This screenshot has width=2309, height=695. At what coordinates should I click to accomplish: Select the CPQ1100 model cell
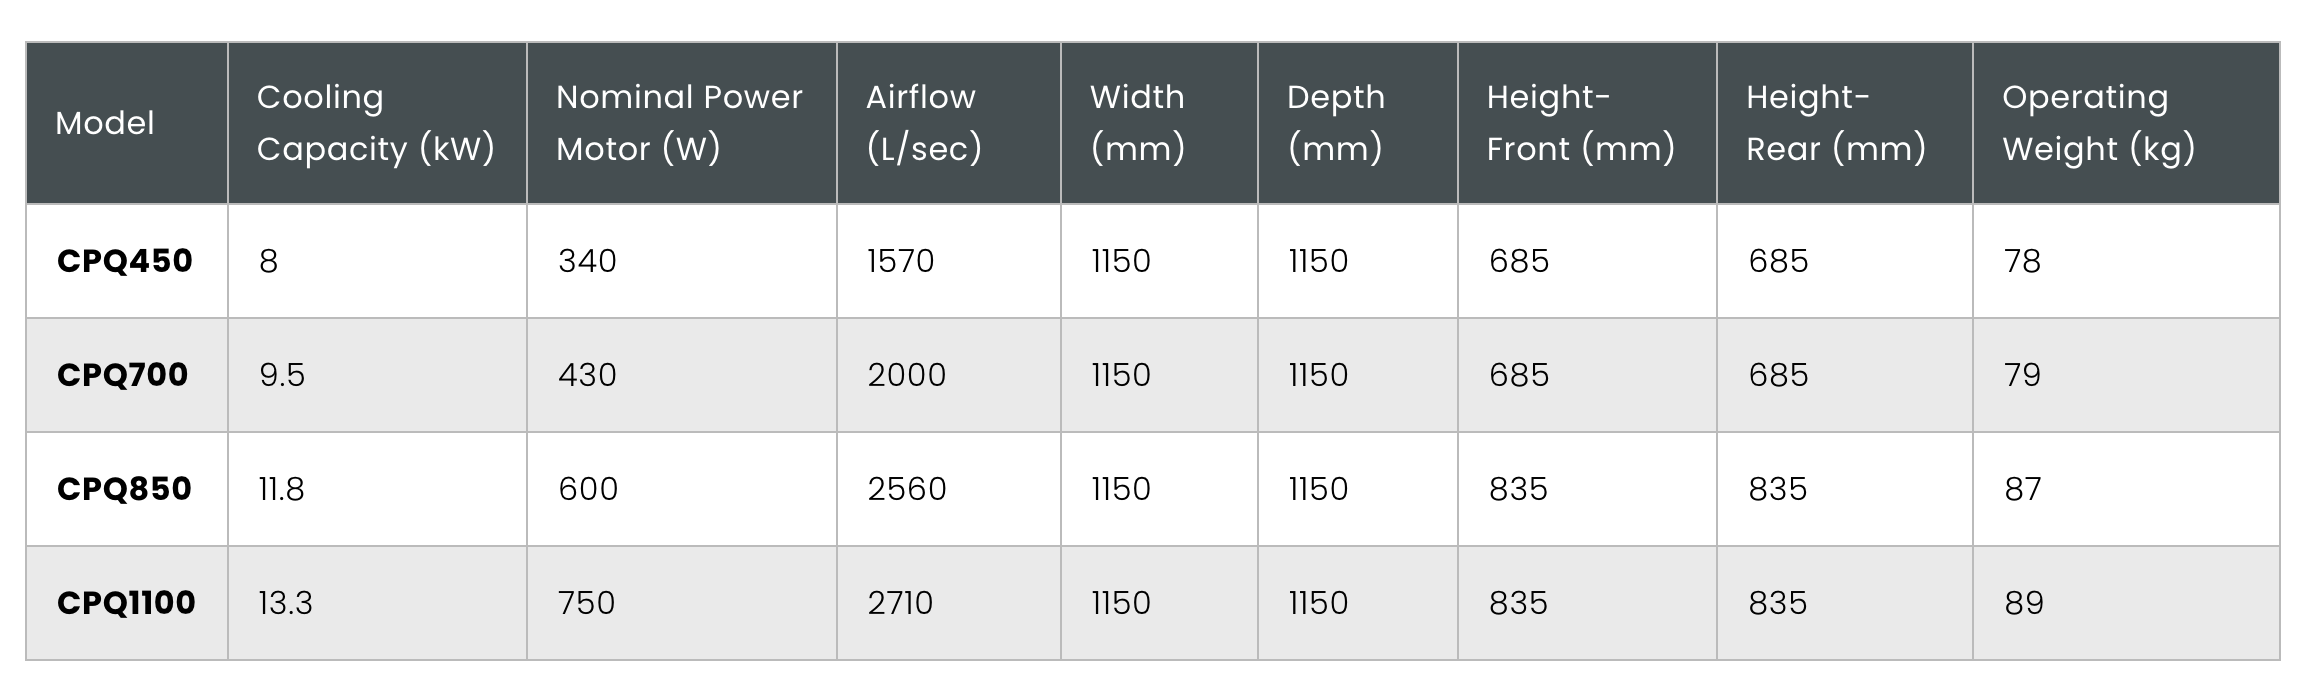tap(126, 603)
